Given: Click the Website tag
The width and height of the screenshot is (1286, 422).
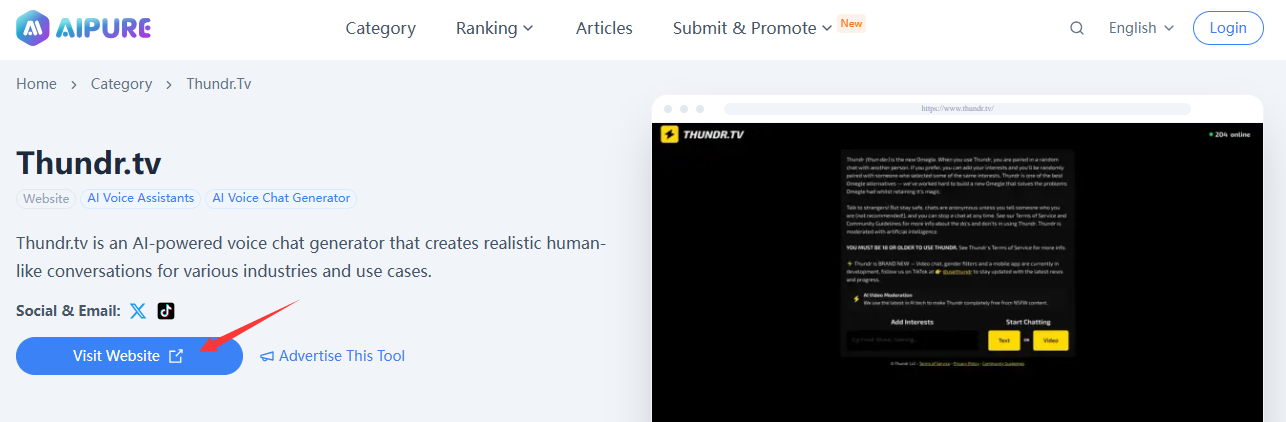Looking at the screenshot, I should tap(46, 198).
